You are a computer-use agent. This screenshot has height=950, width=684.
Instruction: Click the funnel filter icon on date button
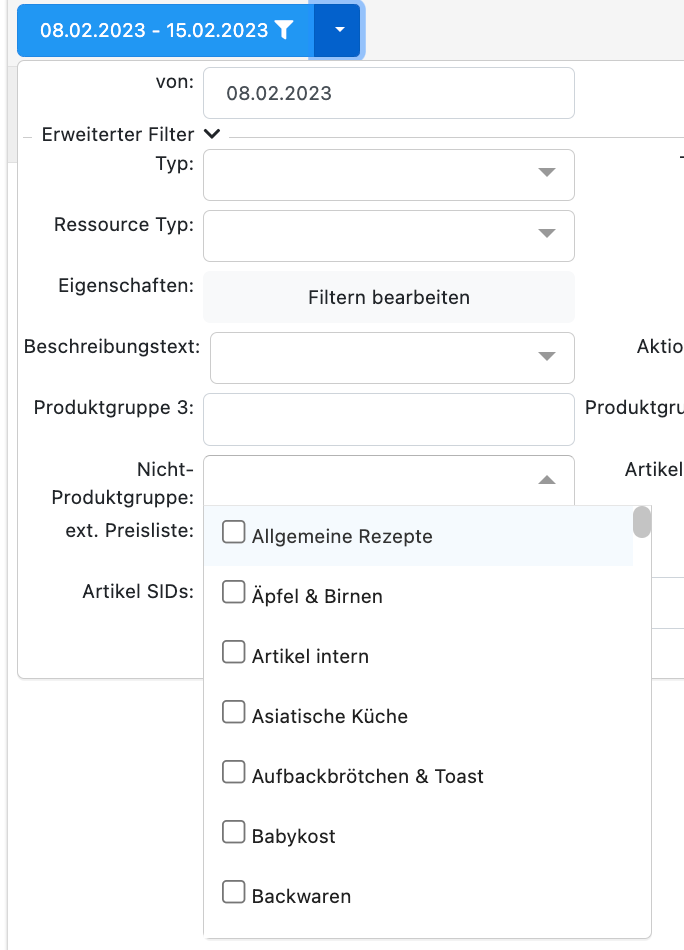pos(284,30)
